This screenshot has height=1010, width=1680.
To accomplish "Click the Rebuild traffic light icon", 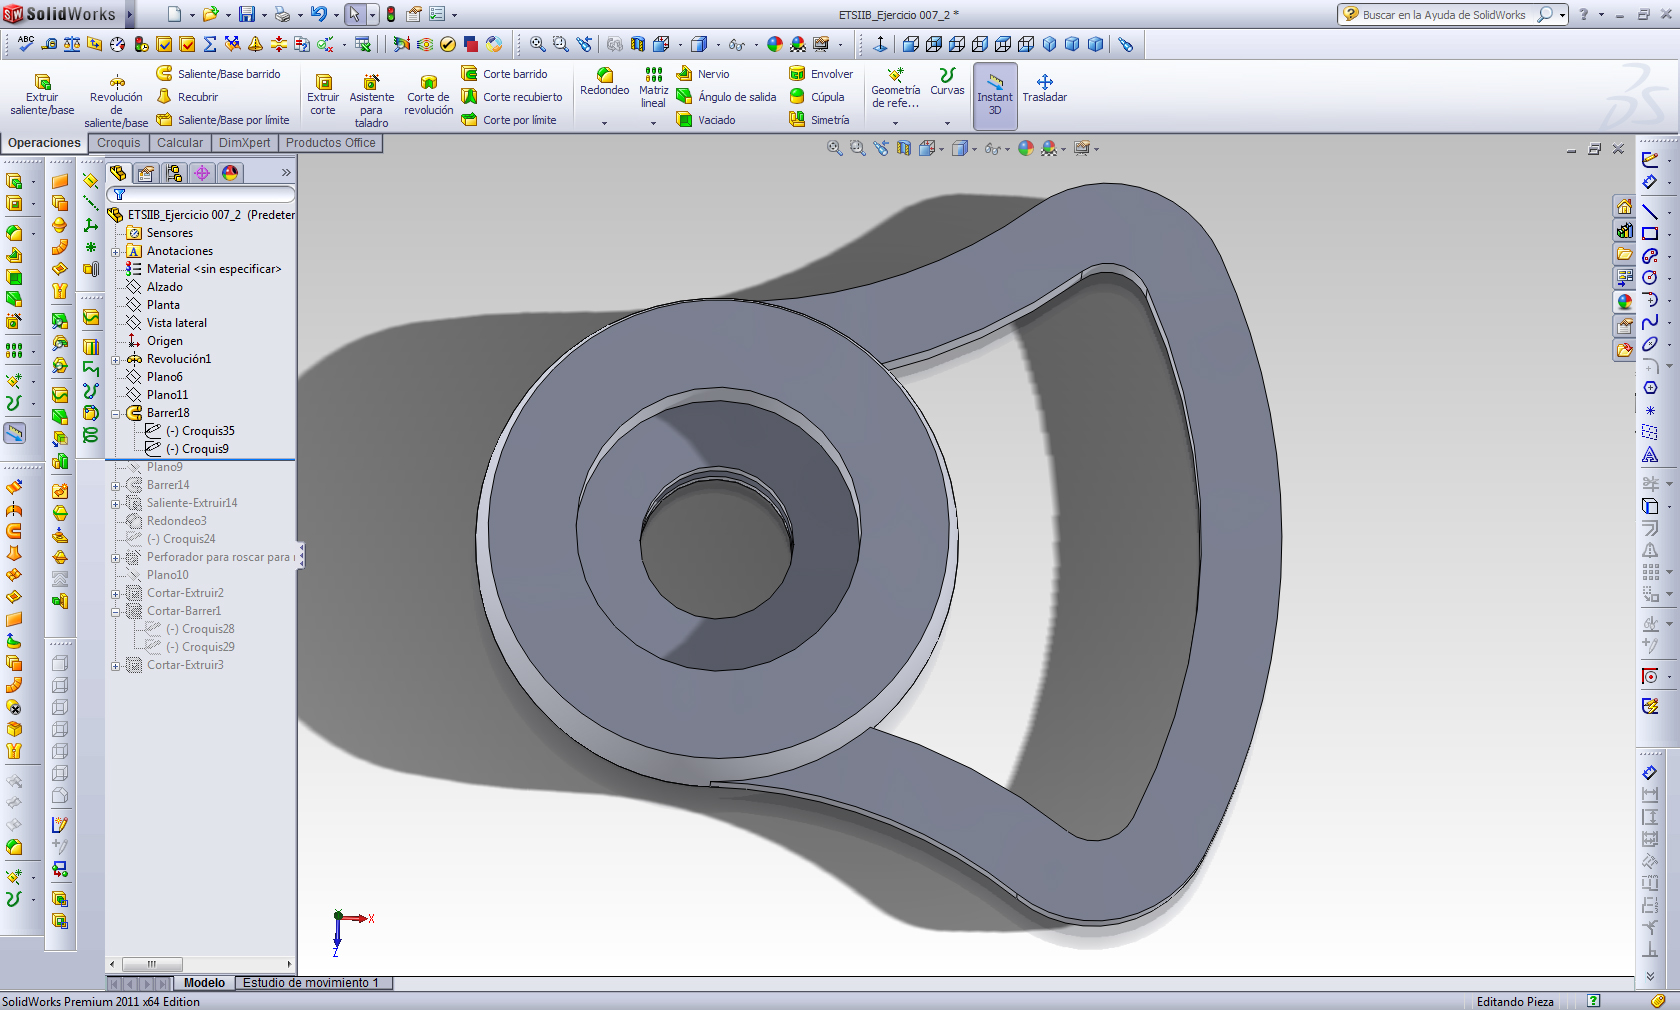I will tap(391, 14).
